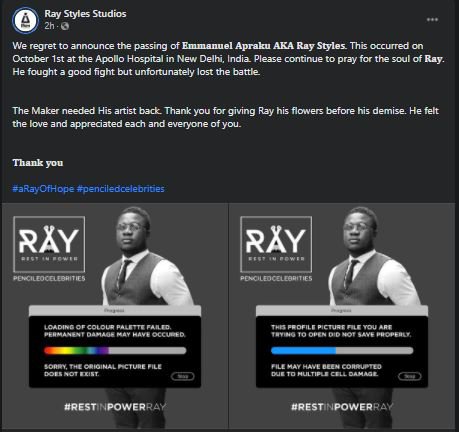The width and height of the screenshot is (459, 432).
Task: Click the Ray Styles Studios page name
Action: [85, 14]
